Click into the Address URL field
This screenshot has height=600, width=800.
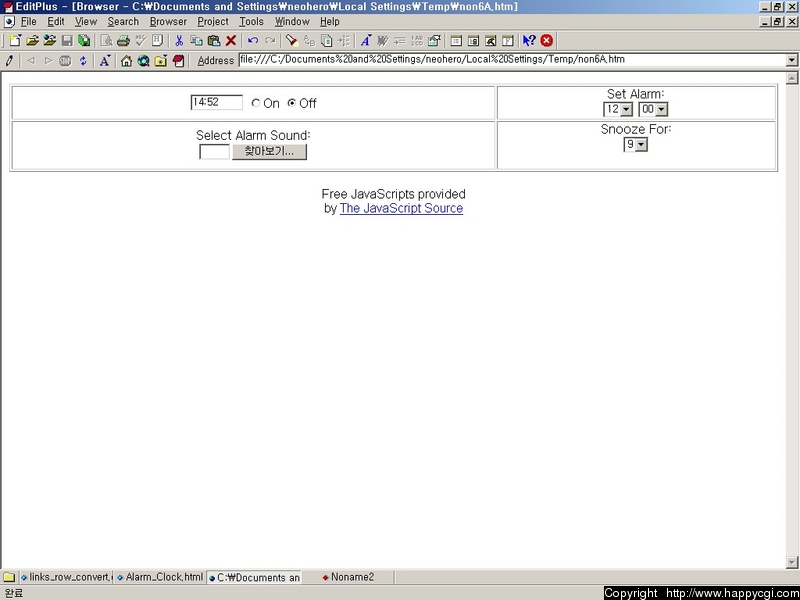pos(512,60)
